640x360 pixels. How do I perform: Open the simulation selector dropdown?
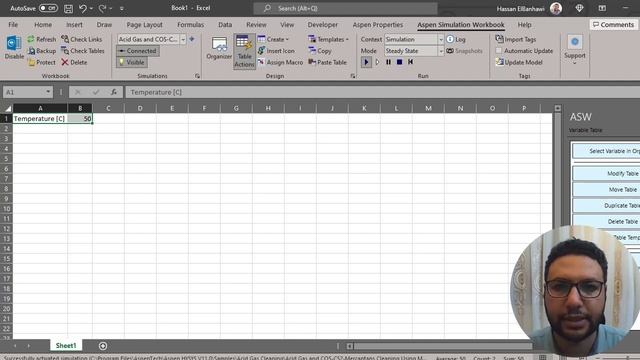(x=183, y=39)
